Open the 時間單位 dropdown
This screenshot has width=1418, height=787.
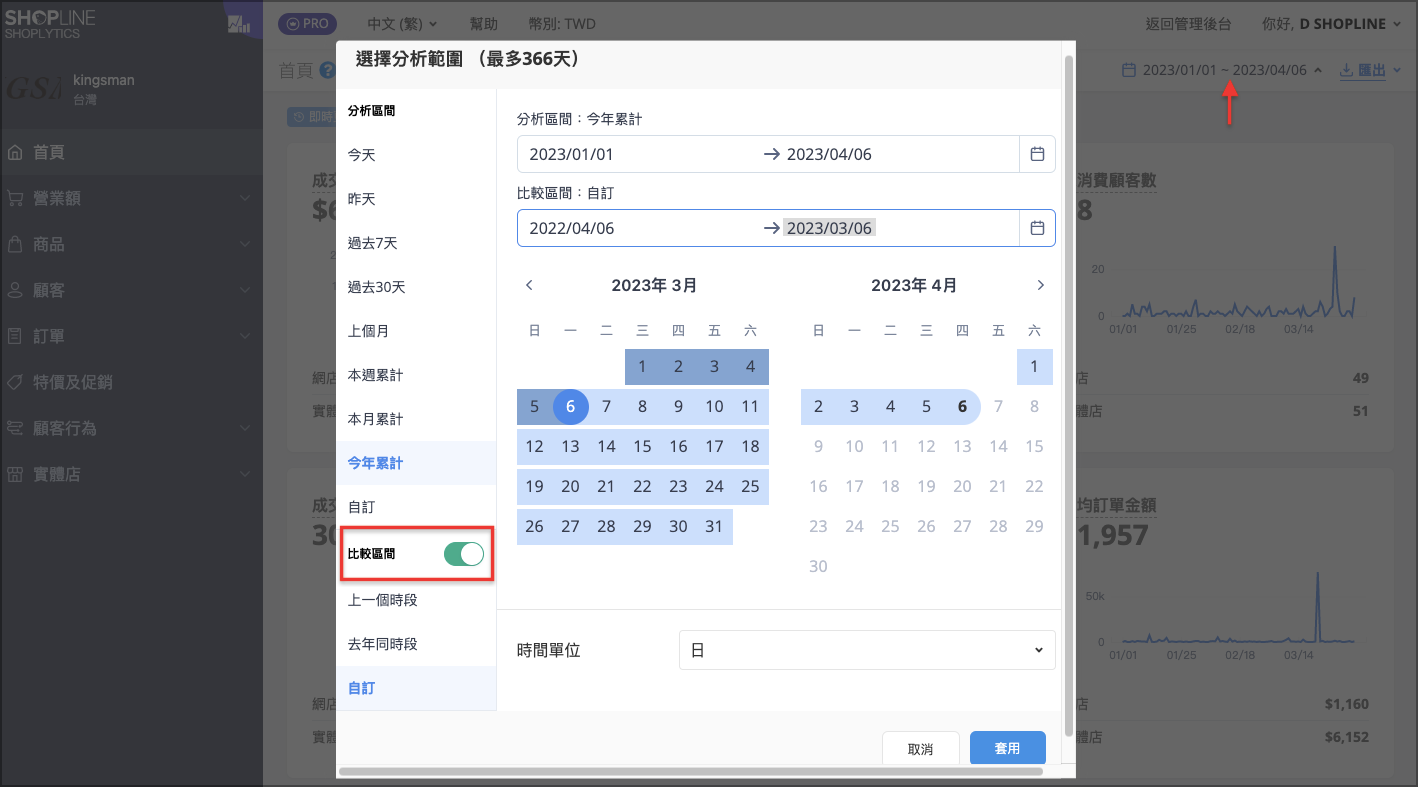(x=866, y=650)
